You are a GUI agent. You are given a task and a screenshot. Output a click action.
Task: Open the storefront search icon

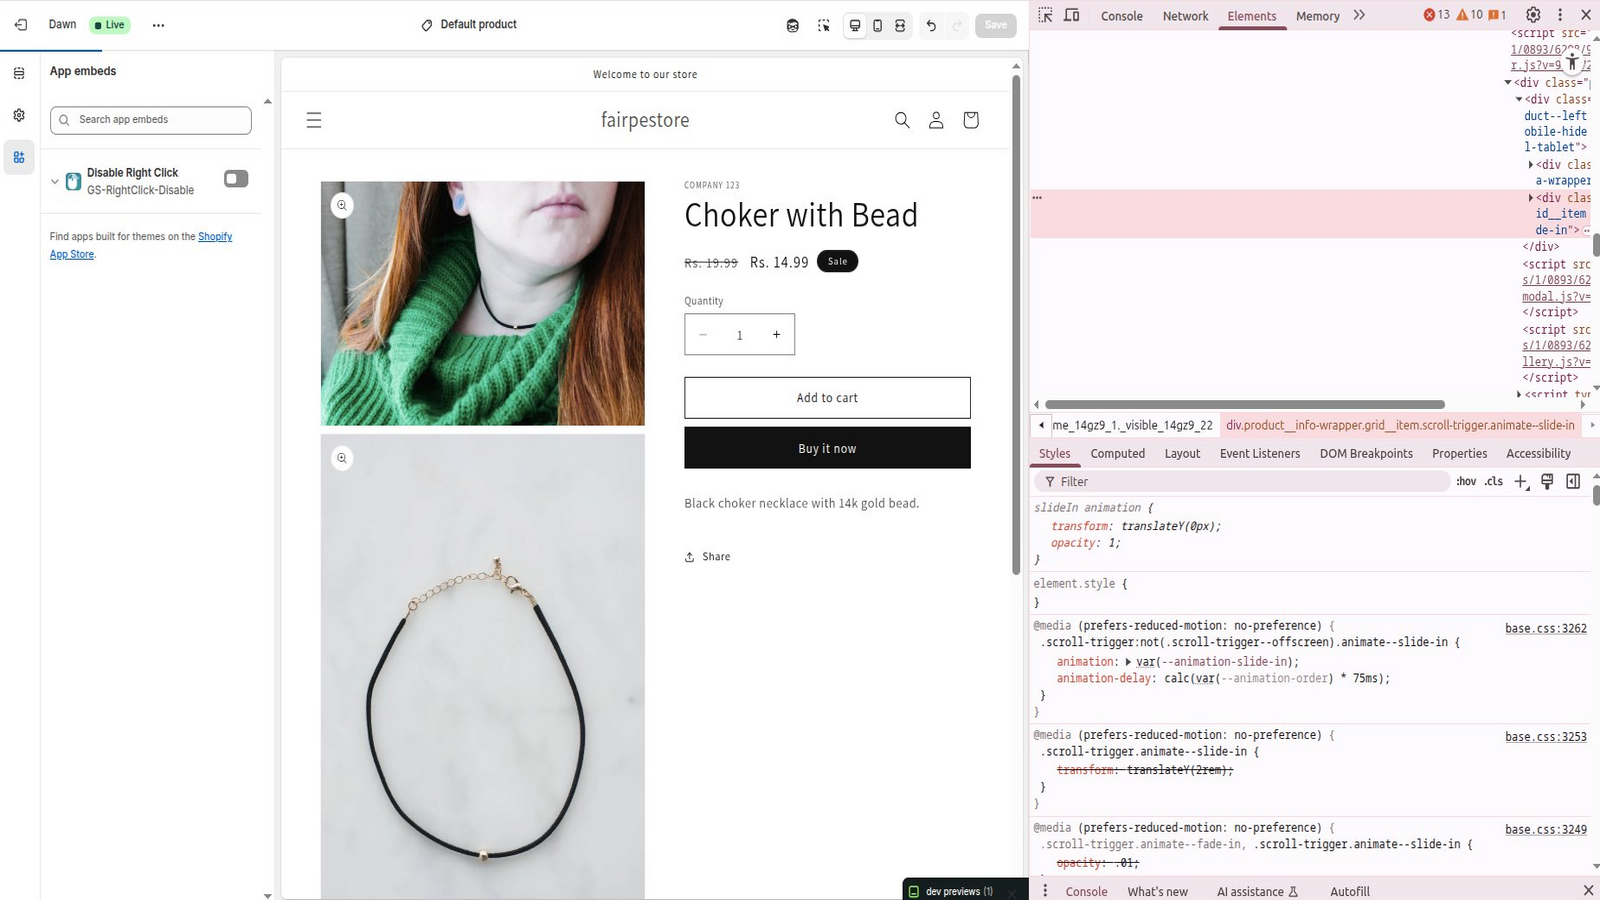coord(902,120)
